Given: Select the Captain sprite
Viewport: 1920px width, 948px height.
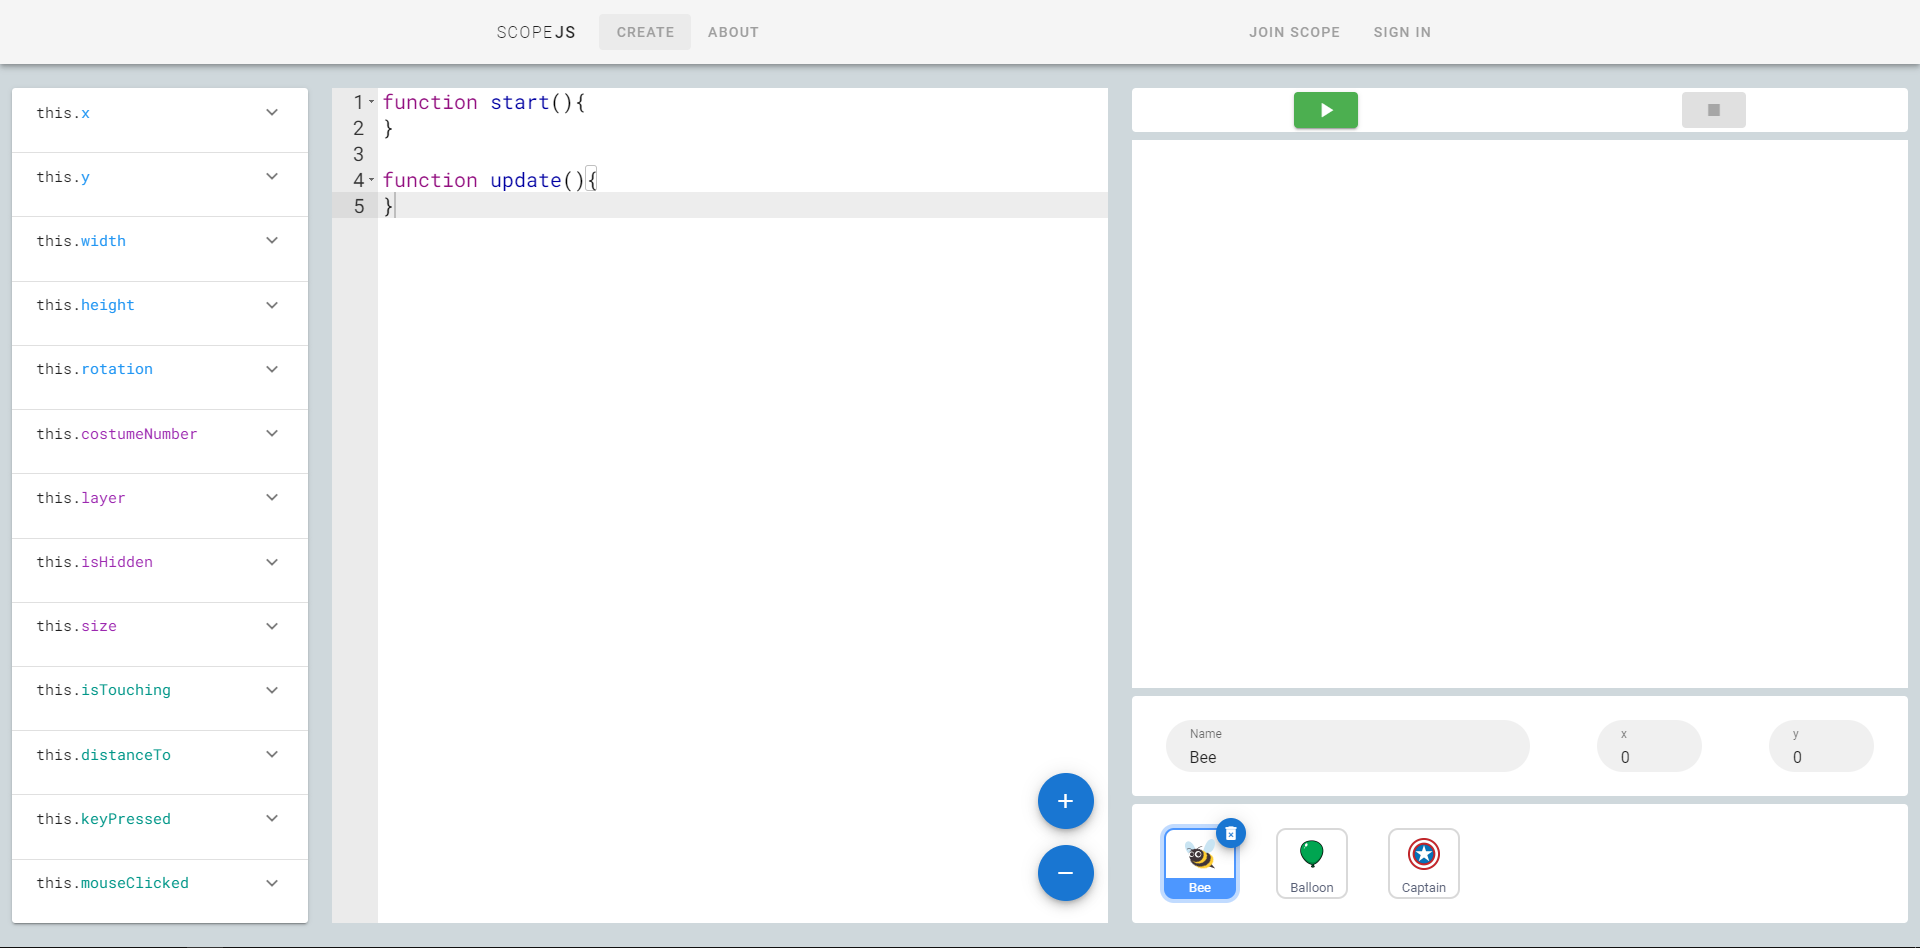Looking at the screenshot, I should click(x=1423, y=864).
